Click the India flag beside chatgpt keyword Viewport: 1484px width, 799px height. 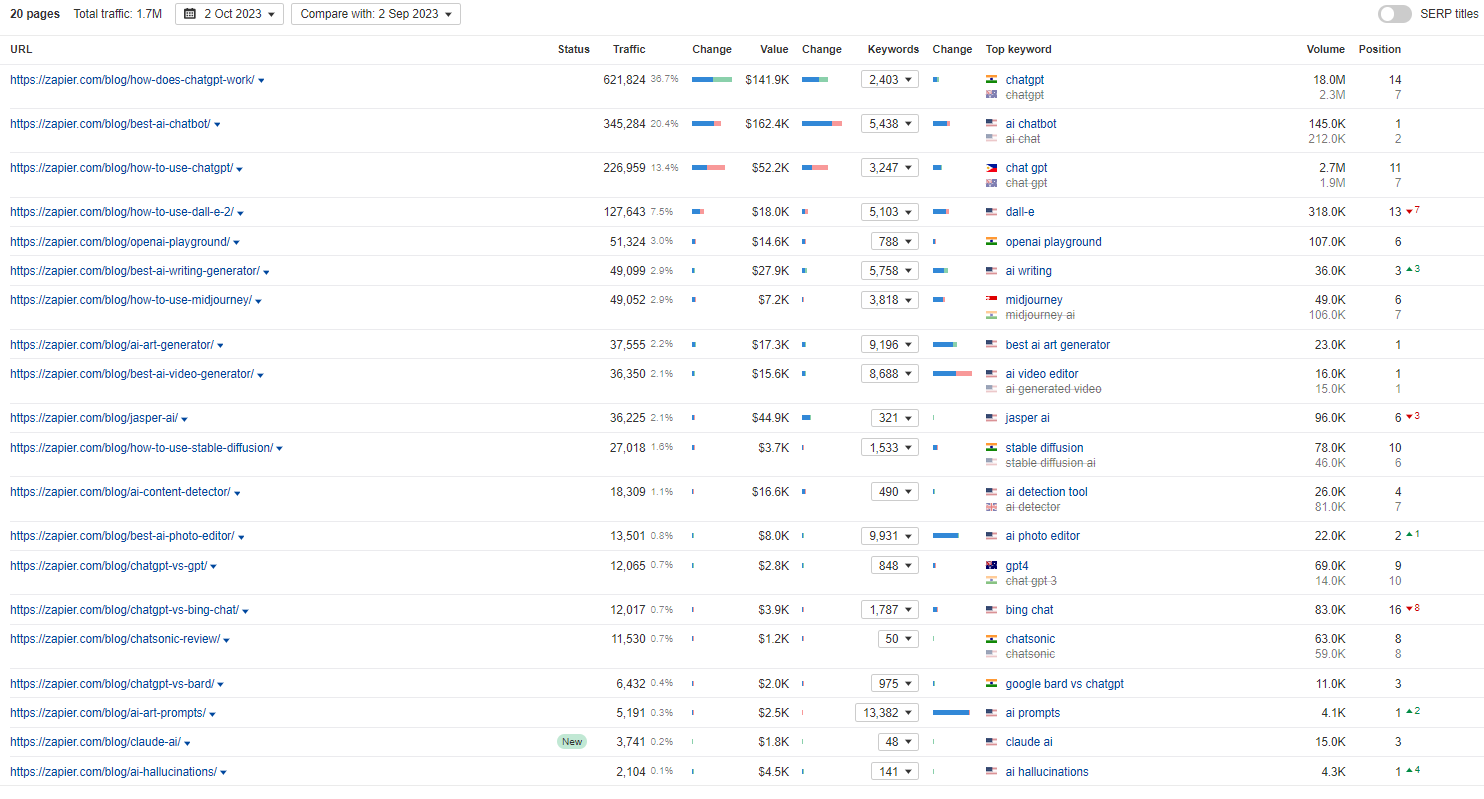[x=991, y=80]
